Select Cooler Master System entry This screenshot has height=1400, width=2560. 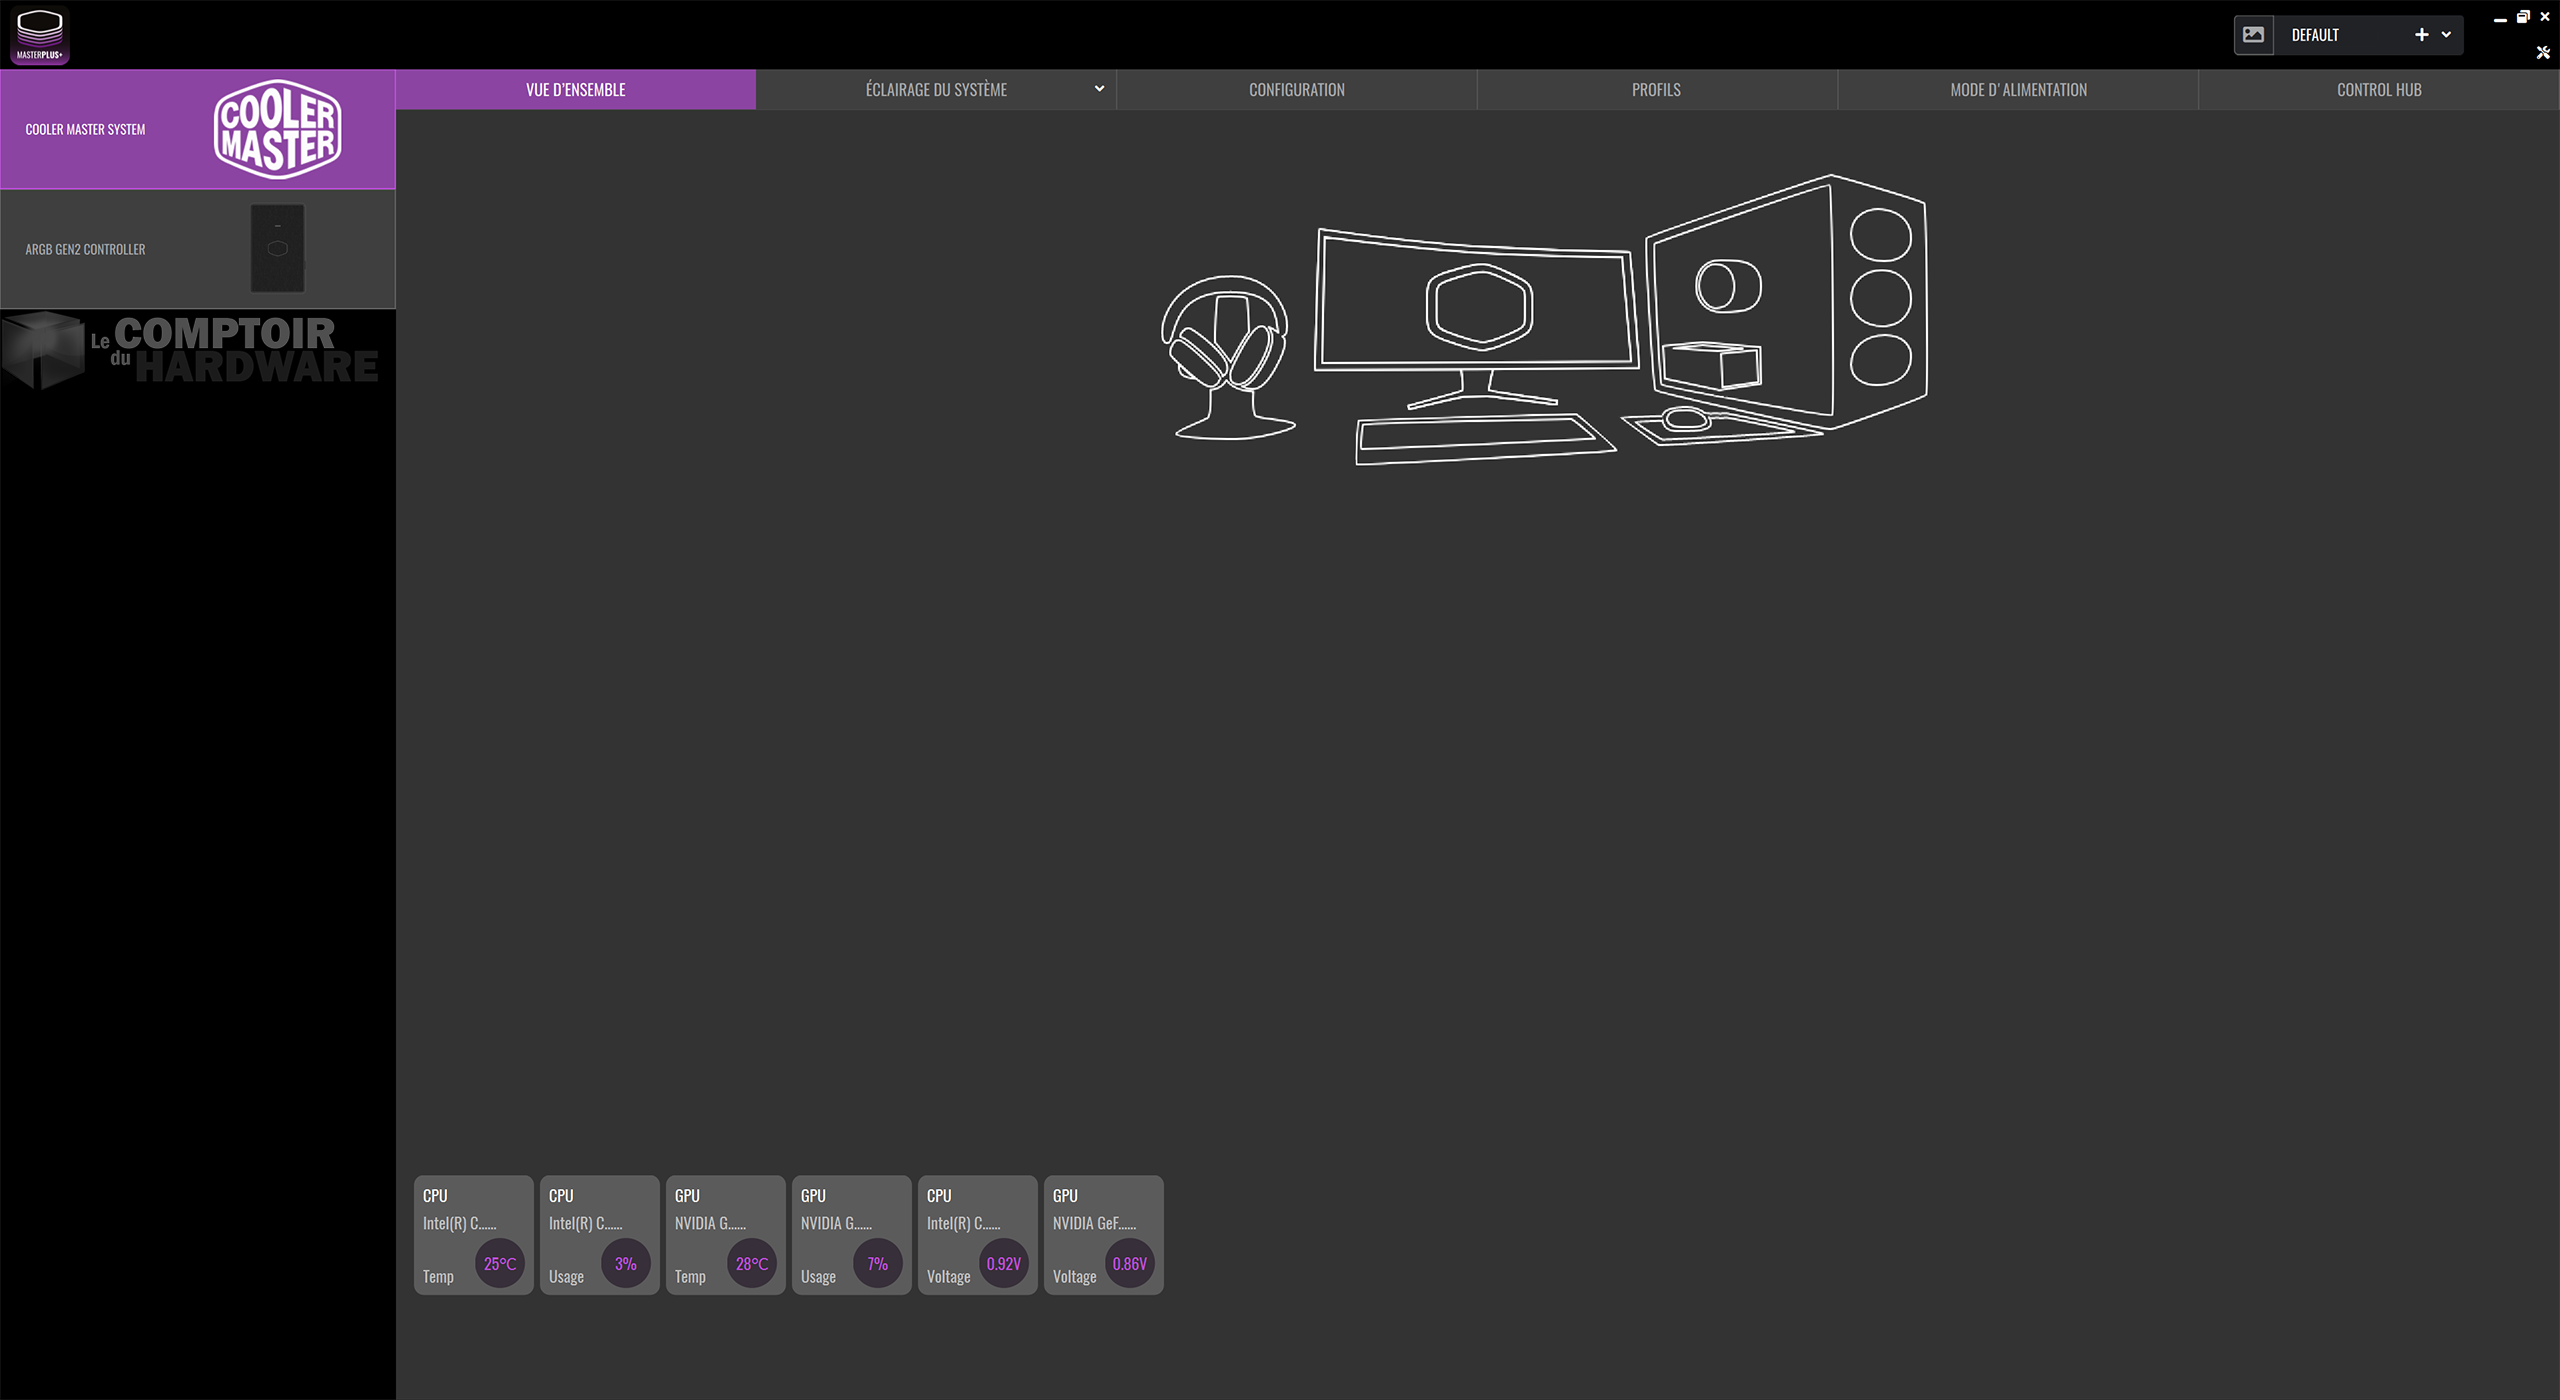click(197, 129)
